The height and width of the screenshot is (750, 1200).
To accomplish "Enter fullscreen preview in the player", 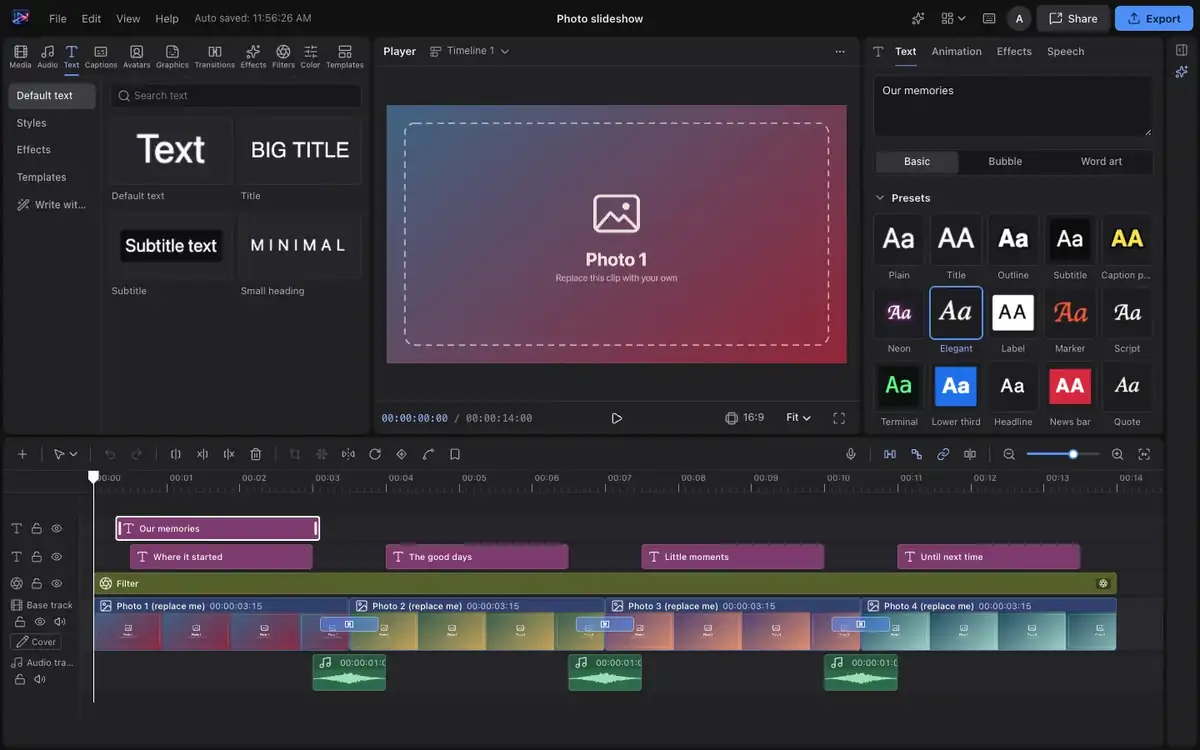I will (839, 418).
